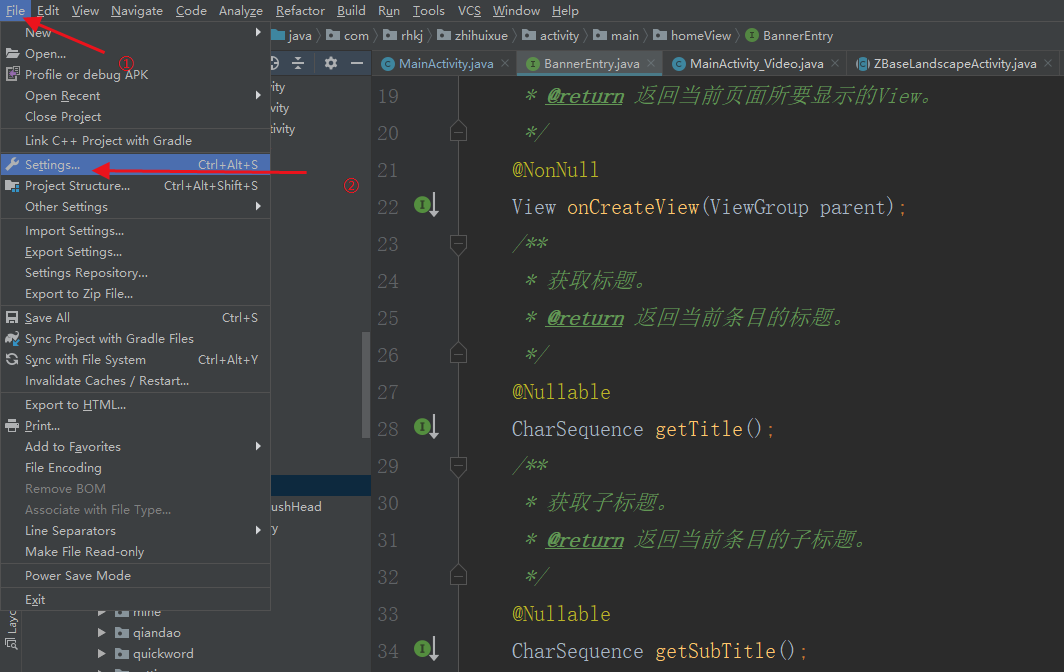Click the Settings wrench icon
The image size is (1064, 672).
tap(12, 164)
